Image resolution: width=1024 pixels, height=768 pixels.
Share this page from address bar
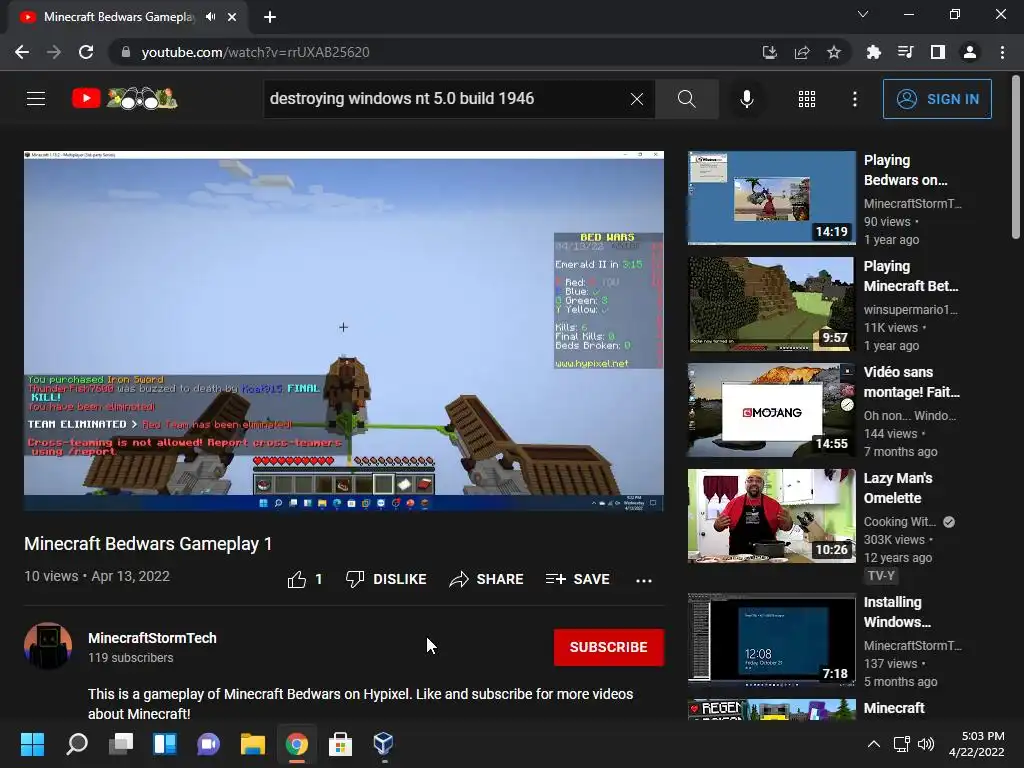[x=802, y=52]
